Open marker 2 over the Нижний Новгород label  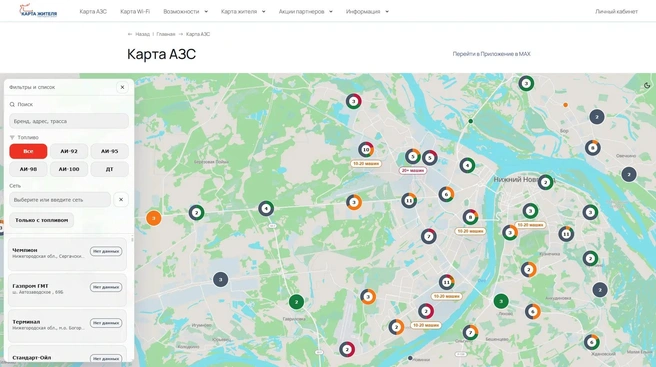(x=545, y=182)
